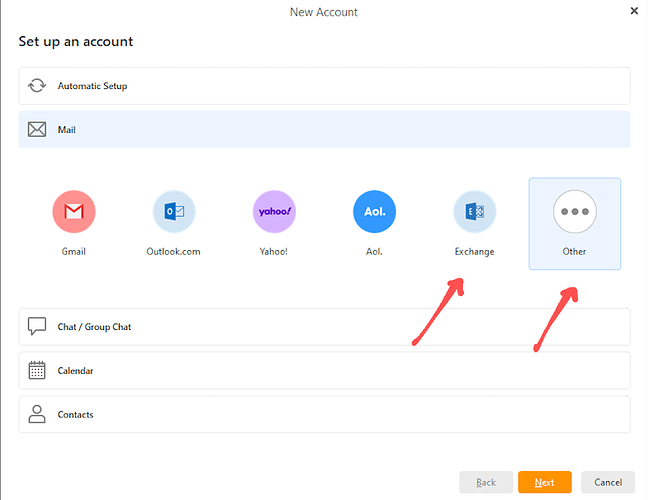
Task: Select the Other mail account option
Action: click(x=574, y=224)
